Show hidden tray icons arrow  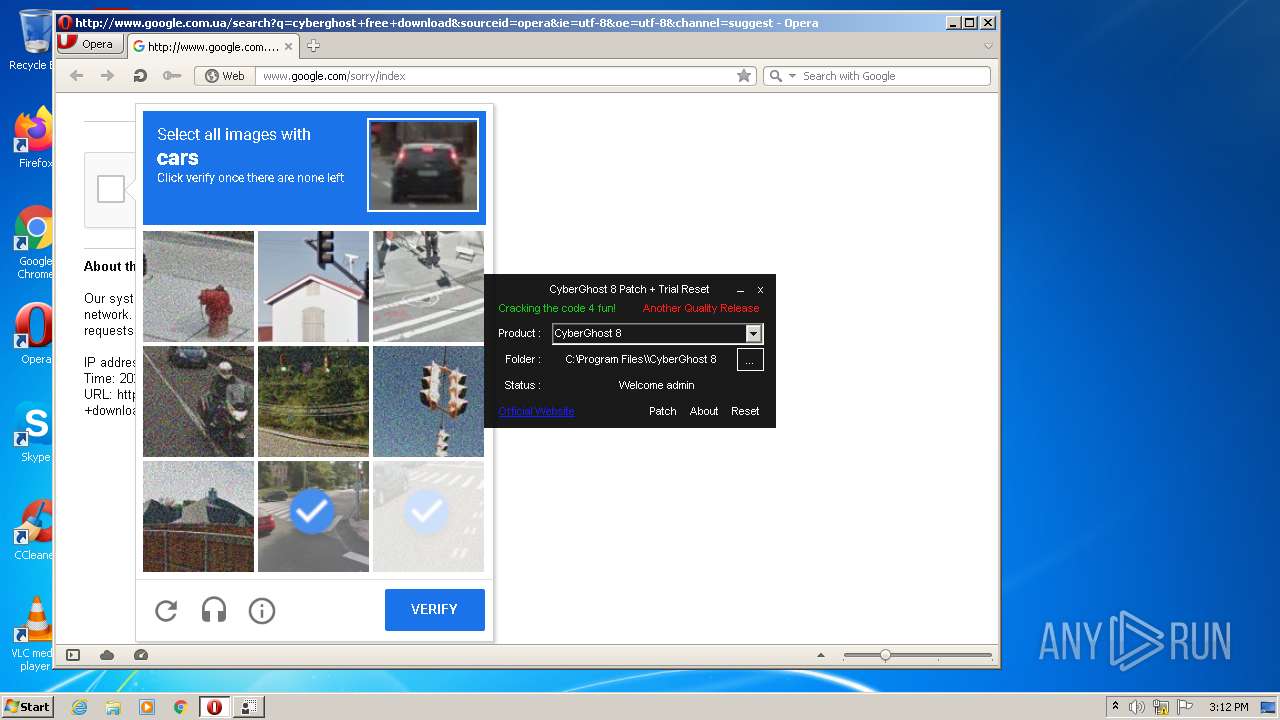click(x=1115, y=707)
